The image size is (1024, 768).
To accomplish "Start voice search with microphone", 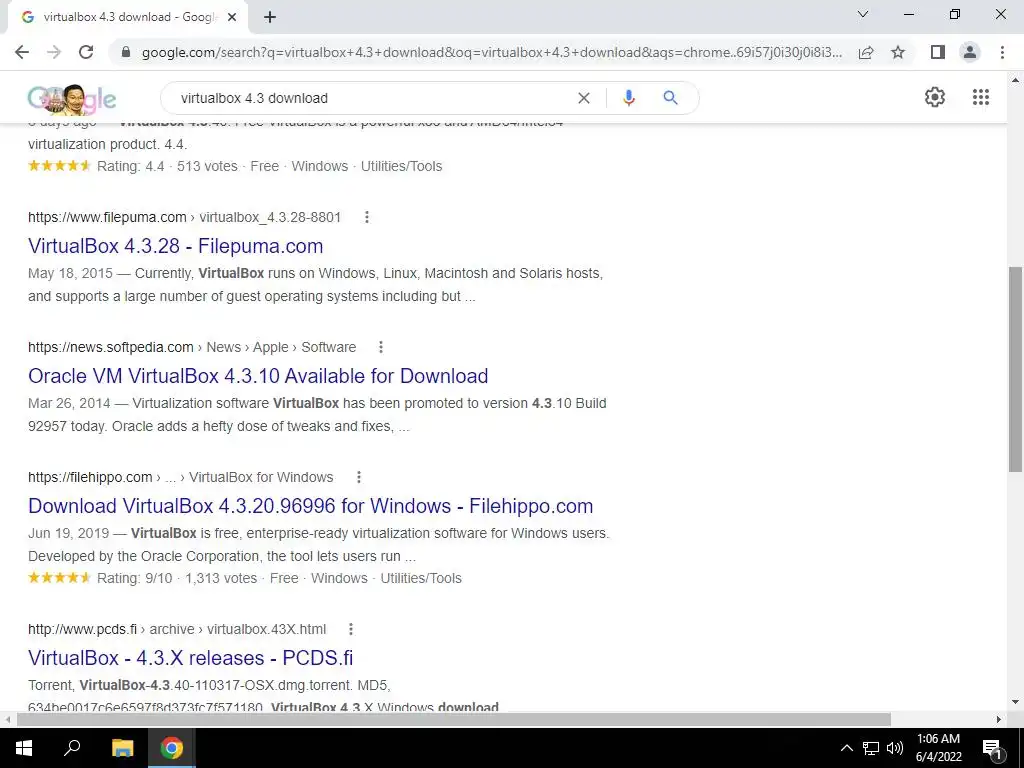I will pyautogui.click(x=629, y=98).
